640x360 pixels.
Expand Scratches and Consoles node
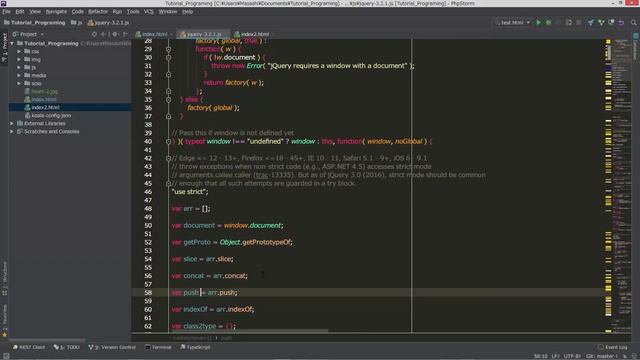click(12, 131)
